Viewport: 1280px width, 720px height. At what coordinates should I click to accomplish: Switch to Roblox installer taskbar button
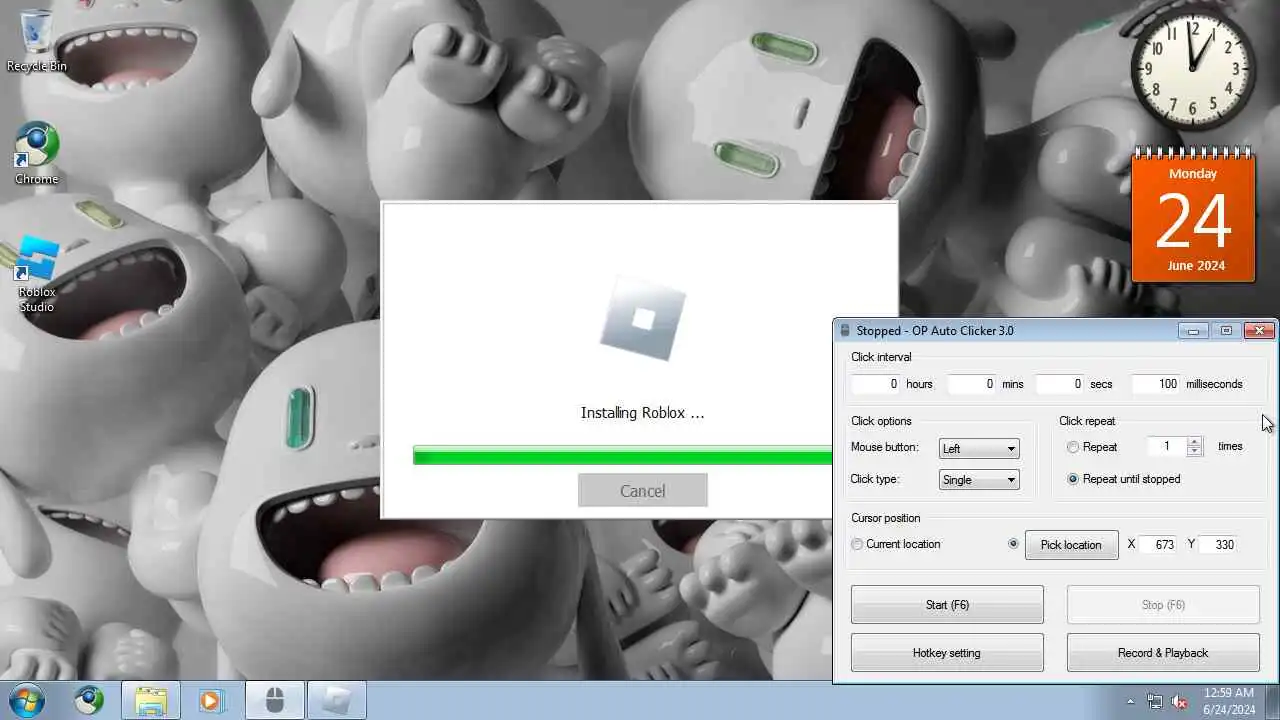(x=337, y=700)
